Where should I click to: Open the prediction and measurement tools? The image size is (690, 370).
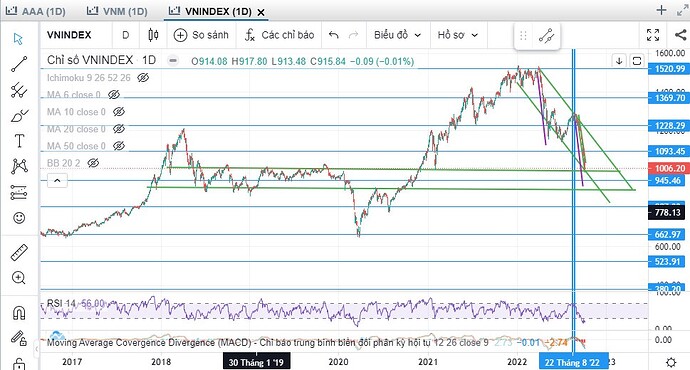(19, 193)
